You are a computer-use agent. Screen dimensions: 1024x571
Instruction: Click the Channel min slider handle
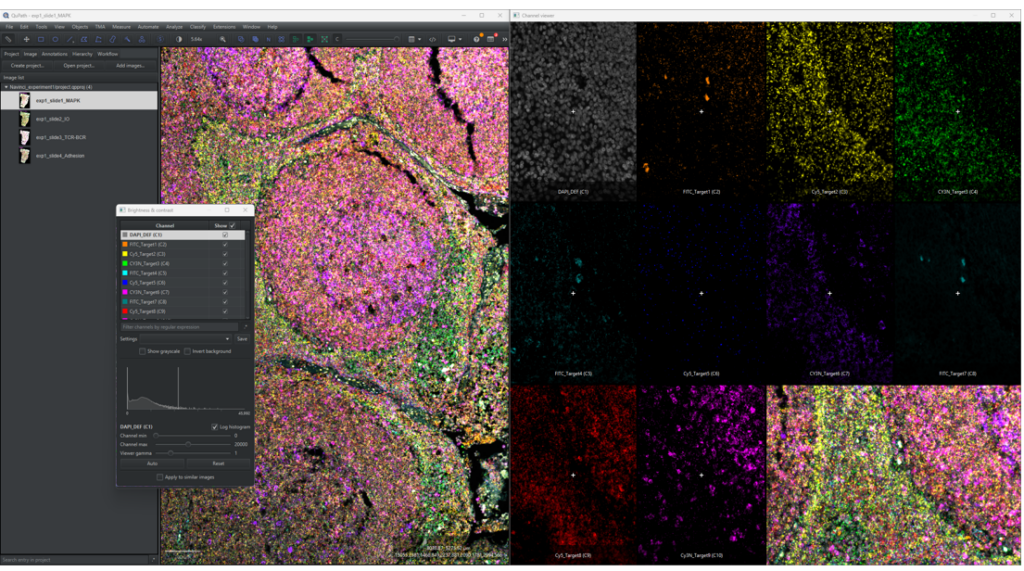[x=156, y=436]
